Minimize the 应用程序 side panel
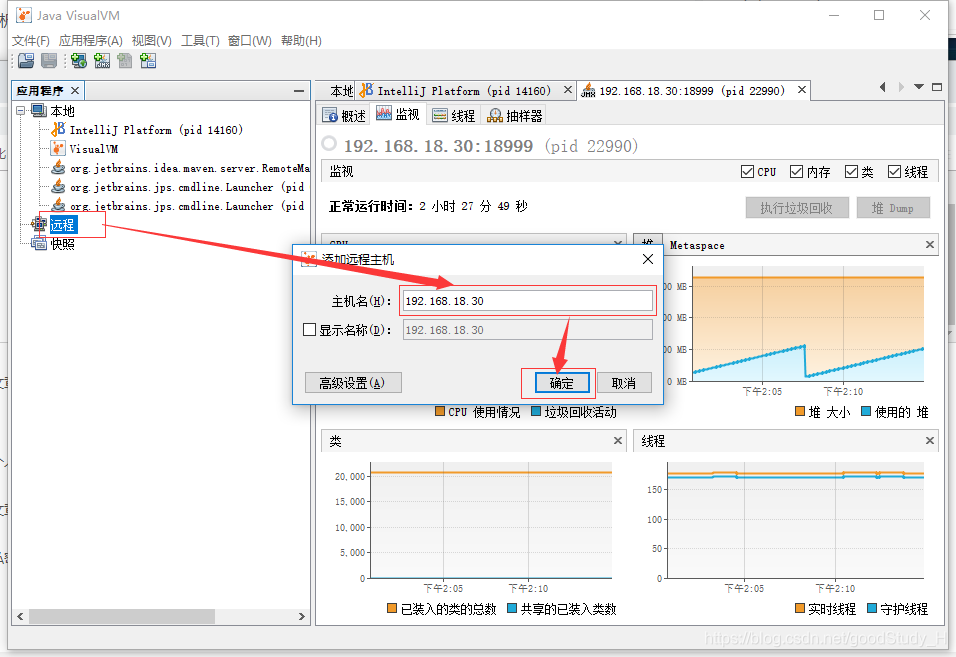Viewport: 956px width, 657px height. pos(299,90)
